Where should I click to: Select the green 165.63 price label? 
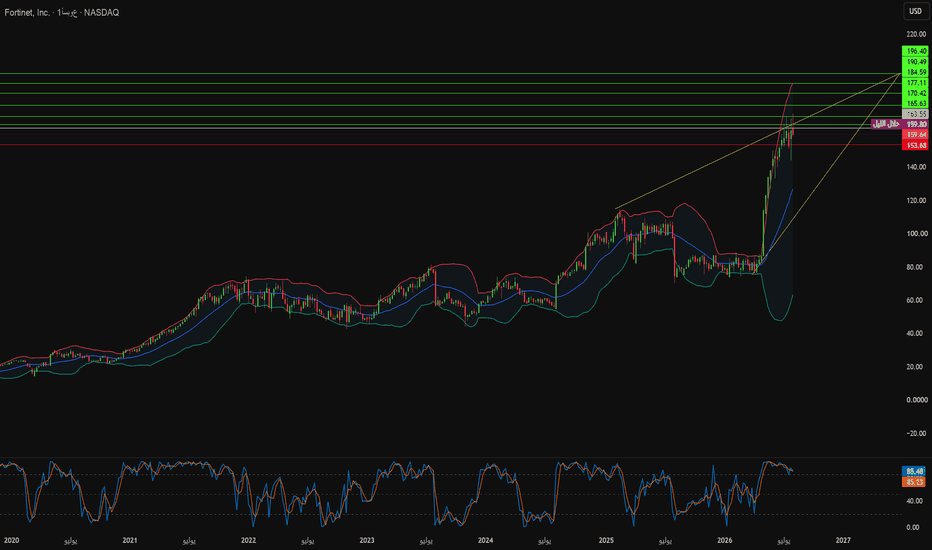pos(915,103)
